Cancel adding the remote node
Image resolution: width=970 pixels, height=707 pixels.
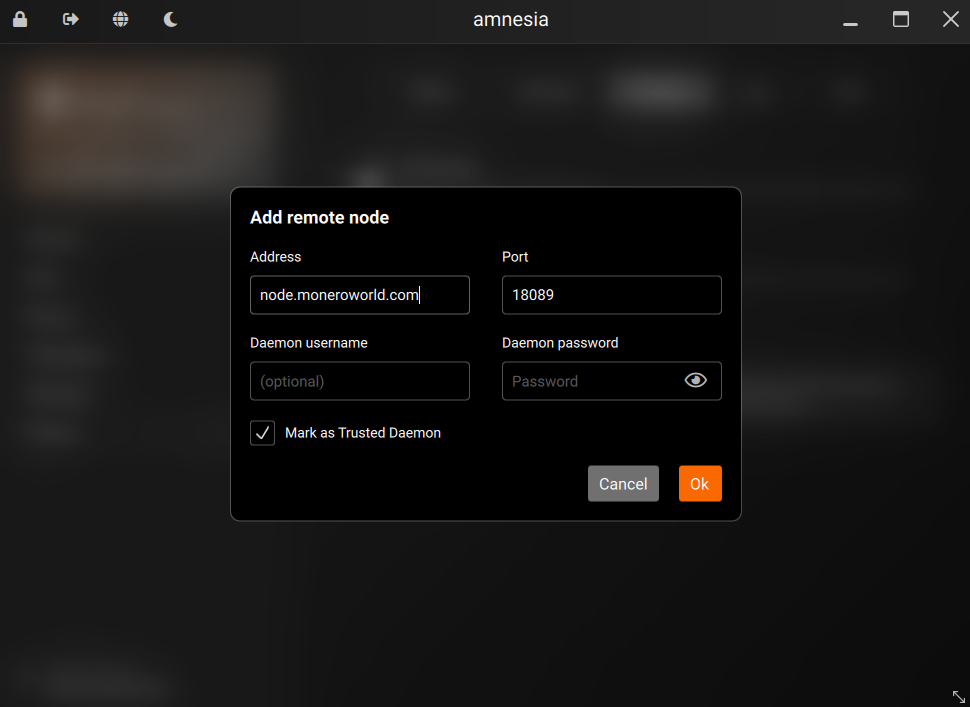pyautogui.click(x=623, y=484)
